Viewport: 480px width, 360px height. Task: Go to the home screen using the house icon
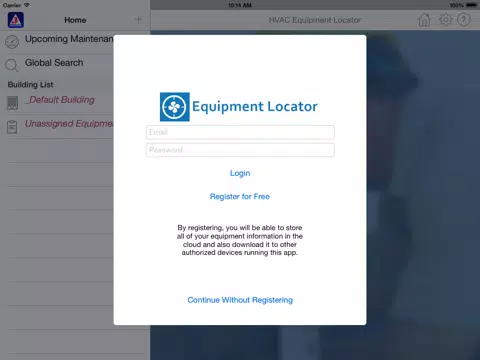(x=424, y=20)
